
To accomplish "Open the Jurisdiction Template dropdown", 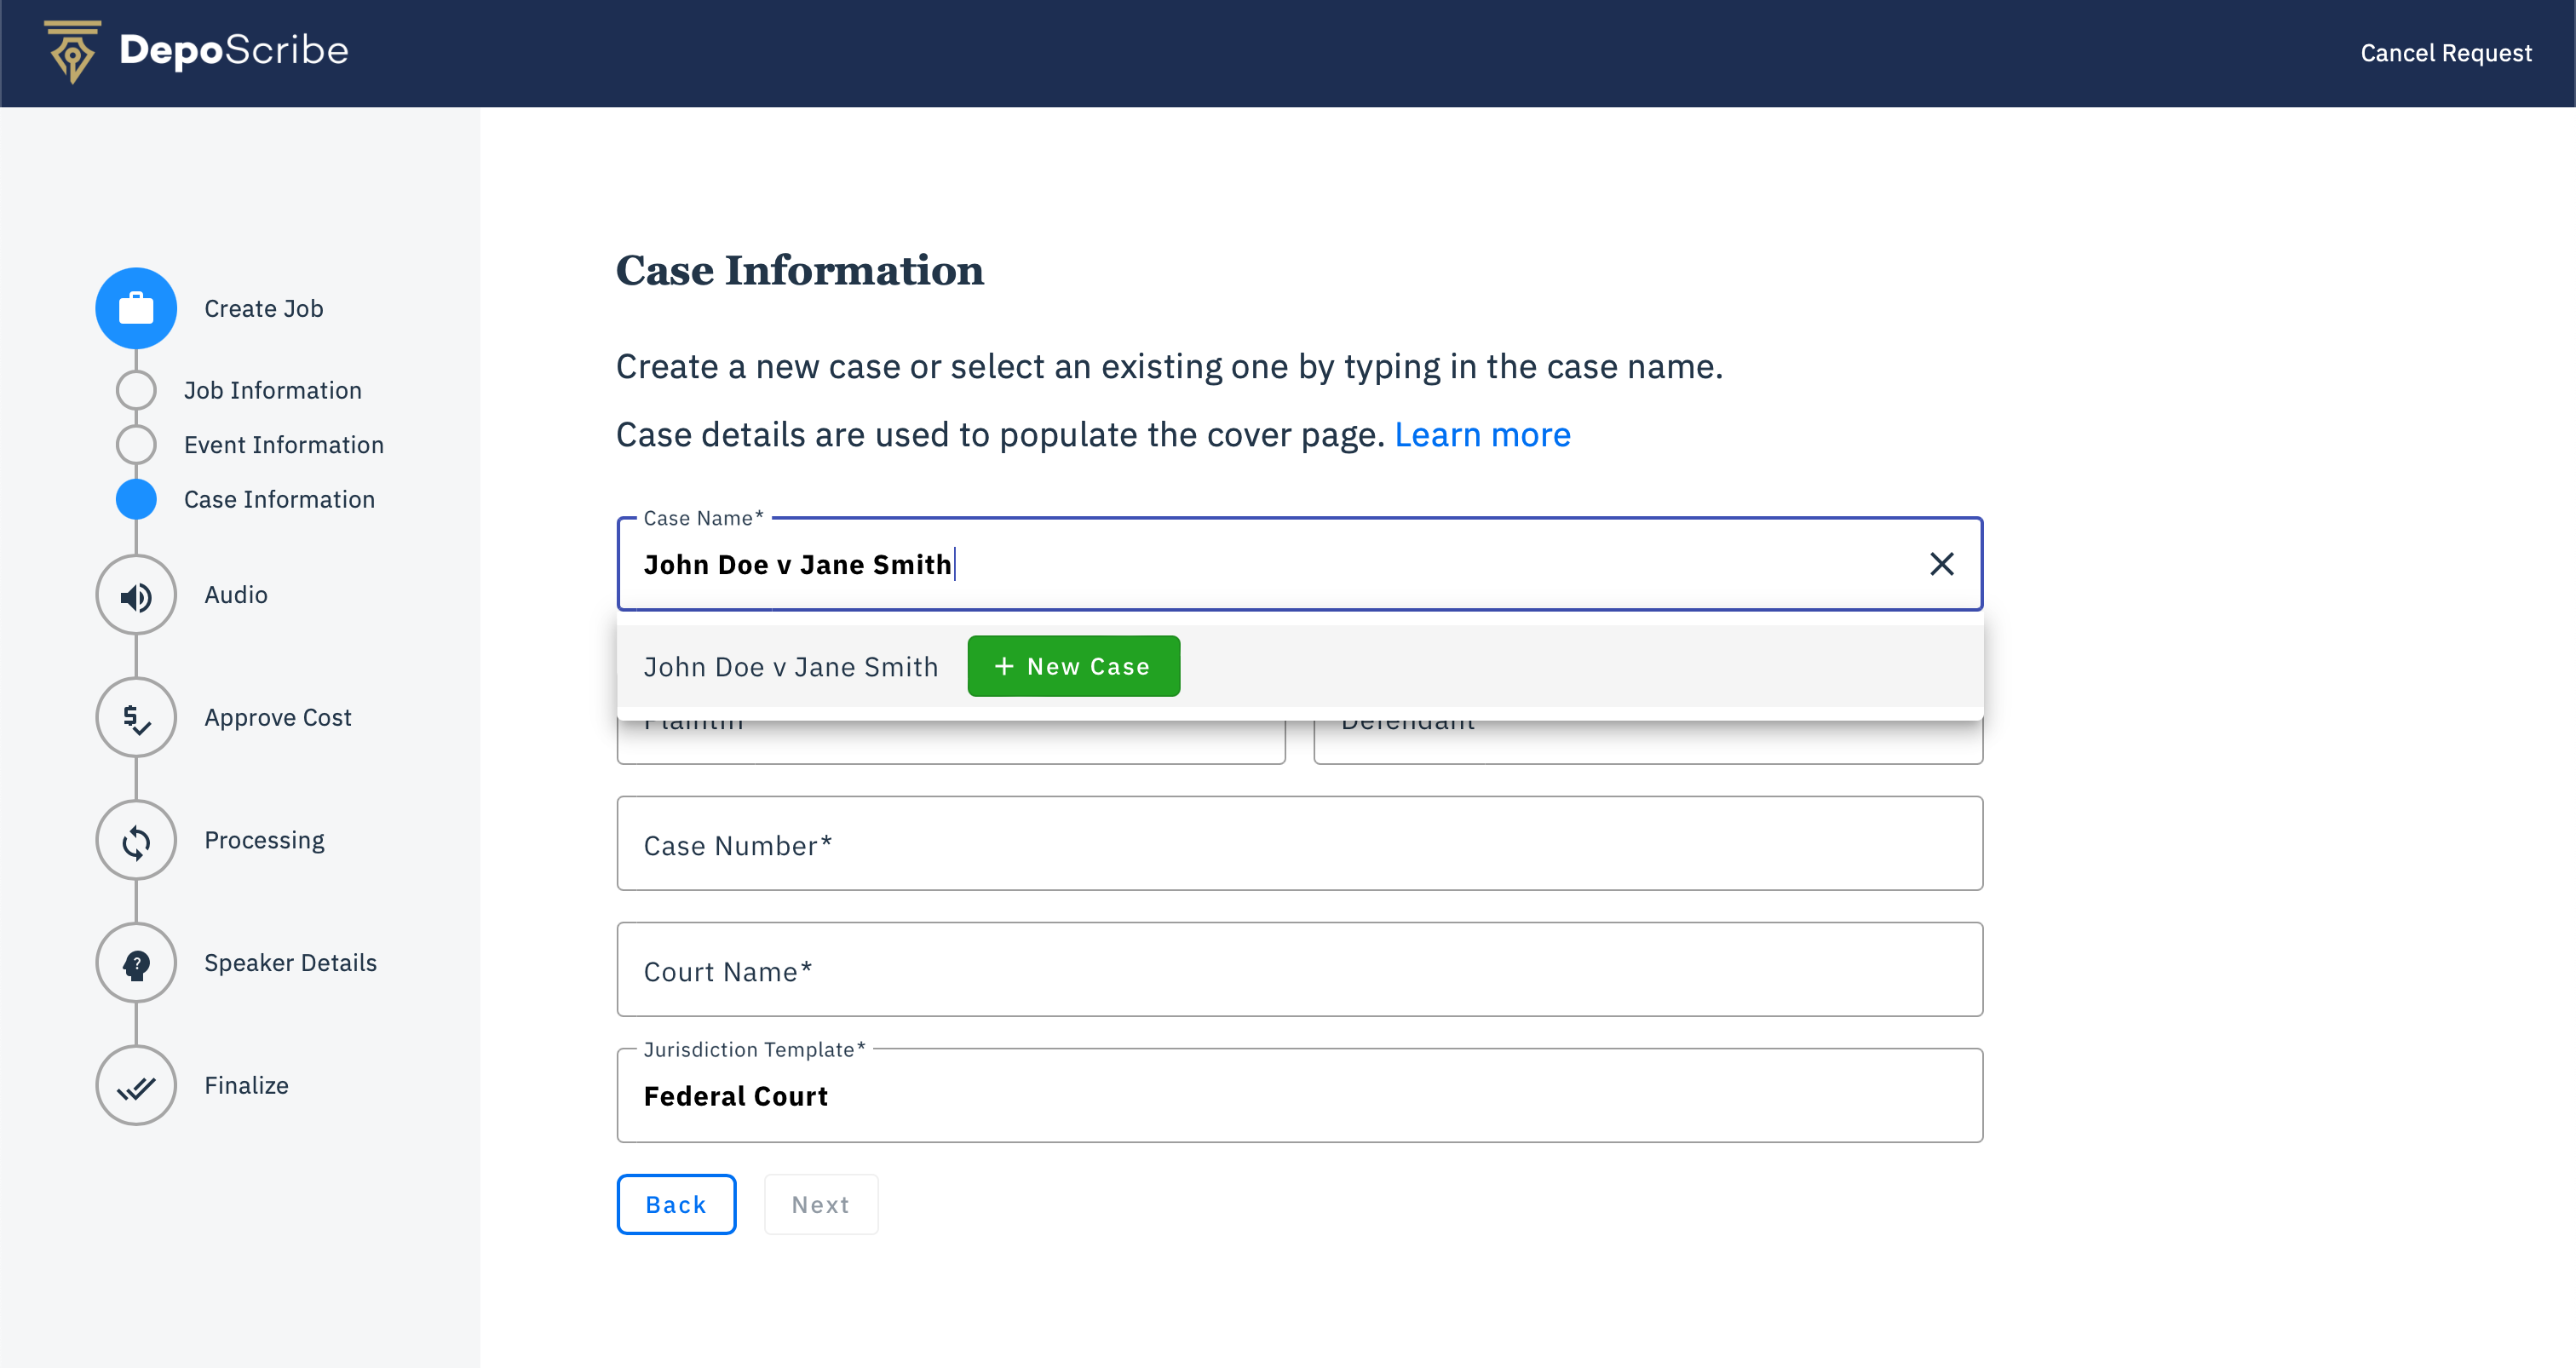I will tap(1298, 1096).
